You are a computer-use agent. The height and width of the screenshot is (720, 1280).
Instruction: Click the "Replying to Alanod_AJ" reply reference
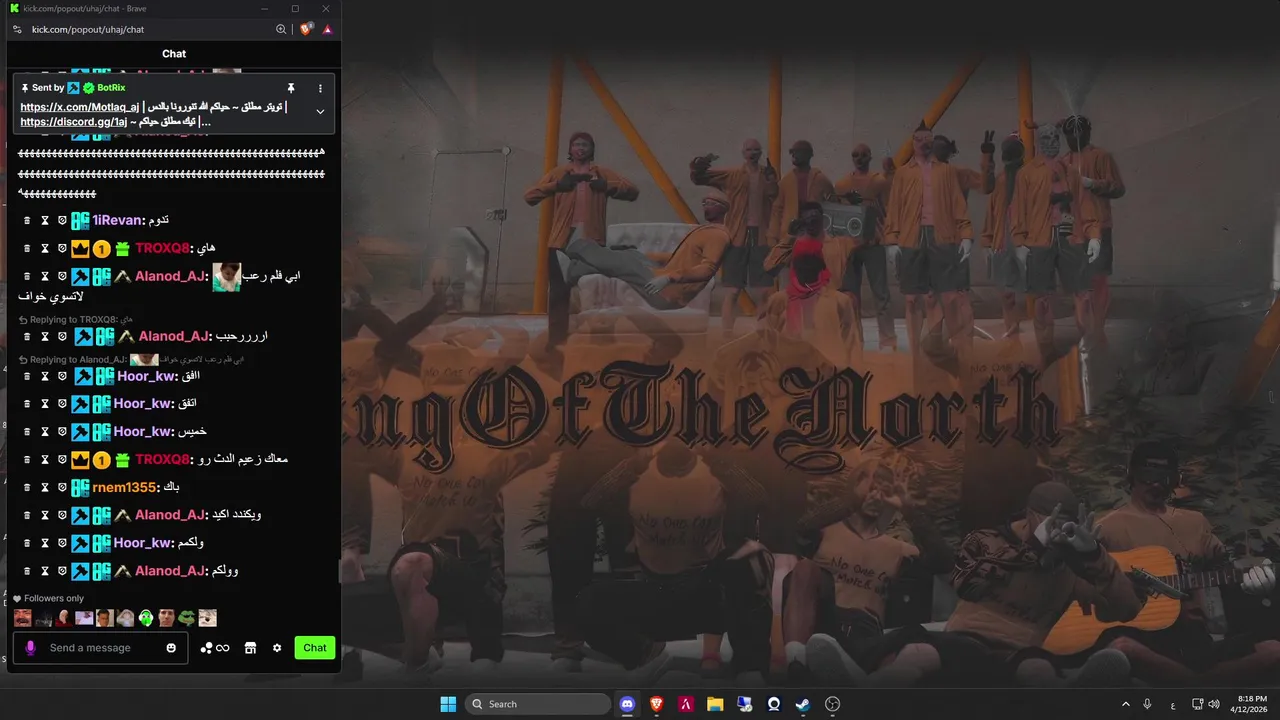pyautogui.click(x=131, y=359)
